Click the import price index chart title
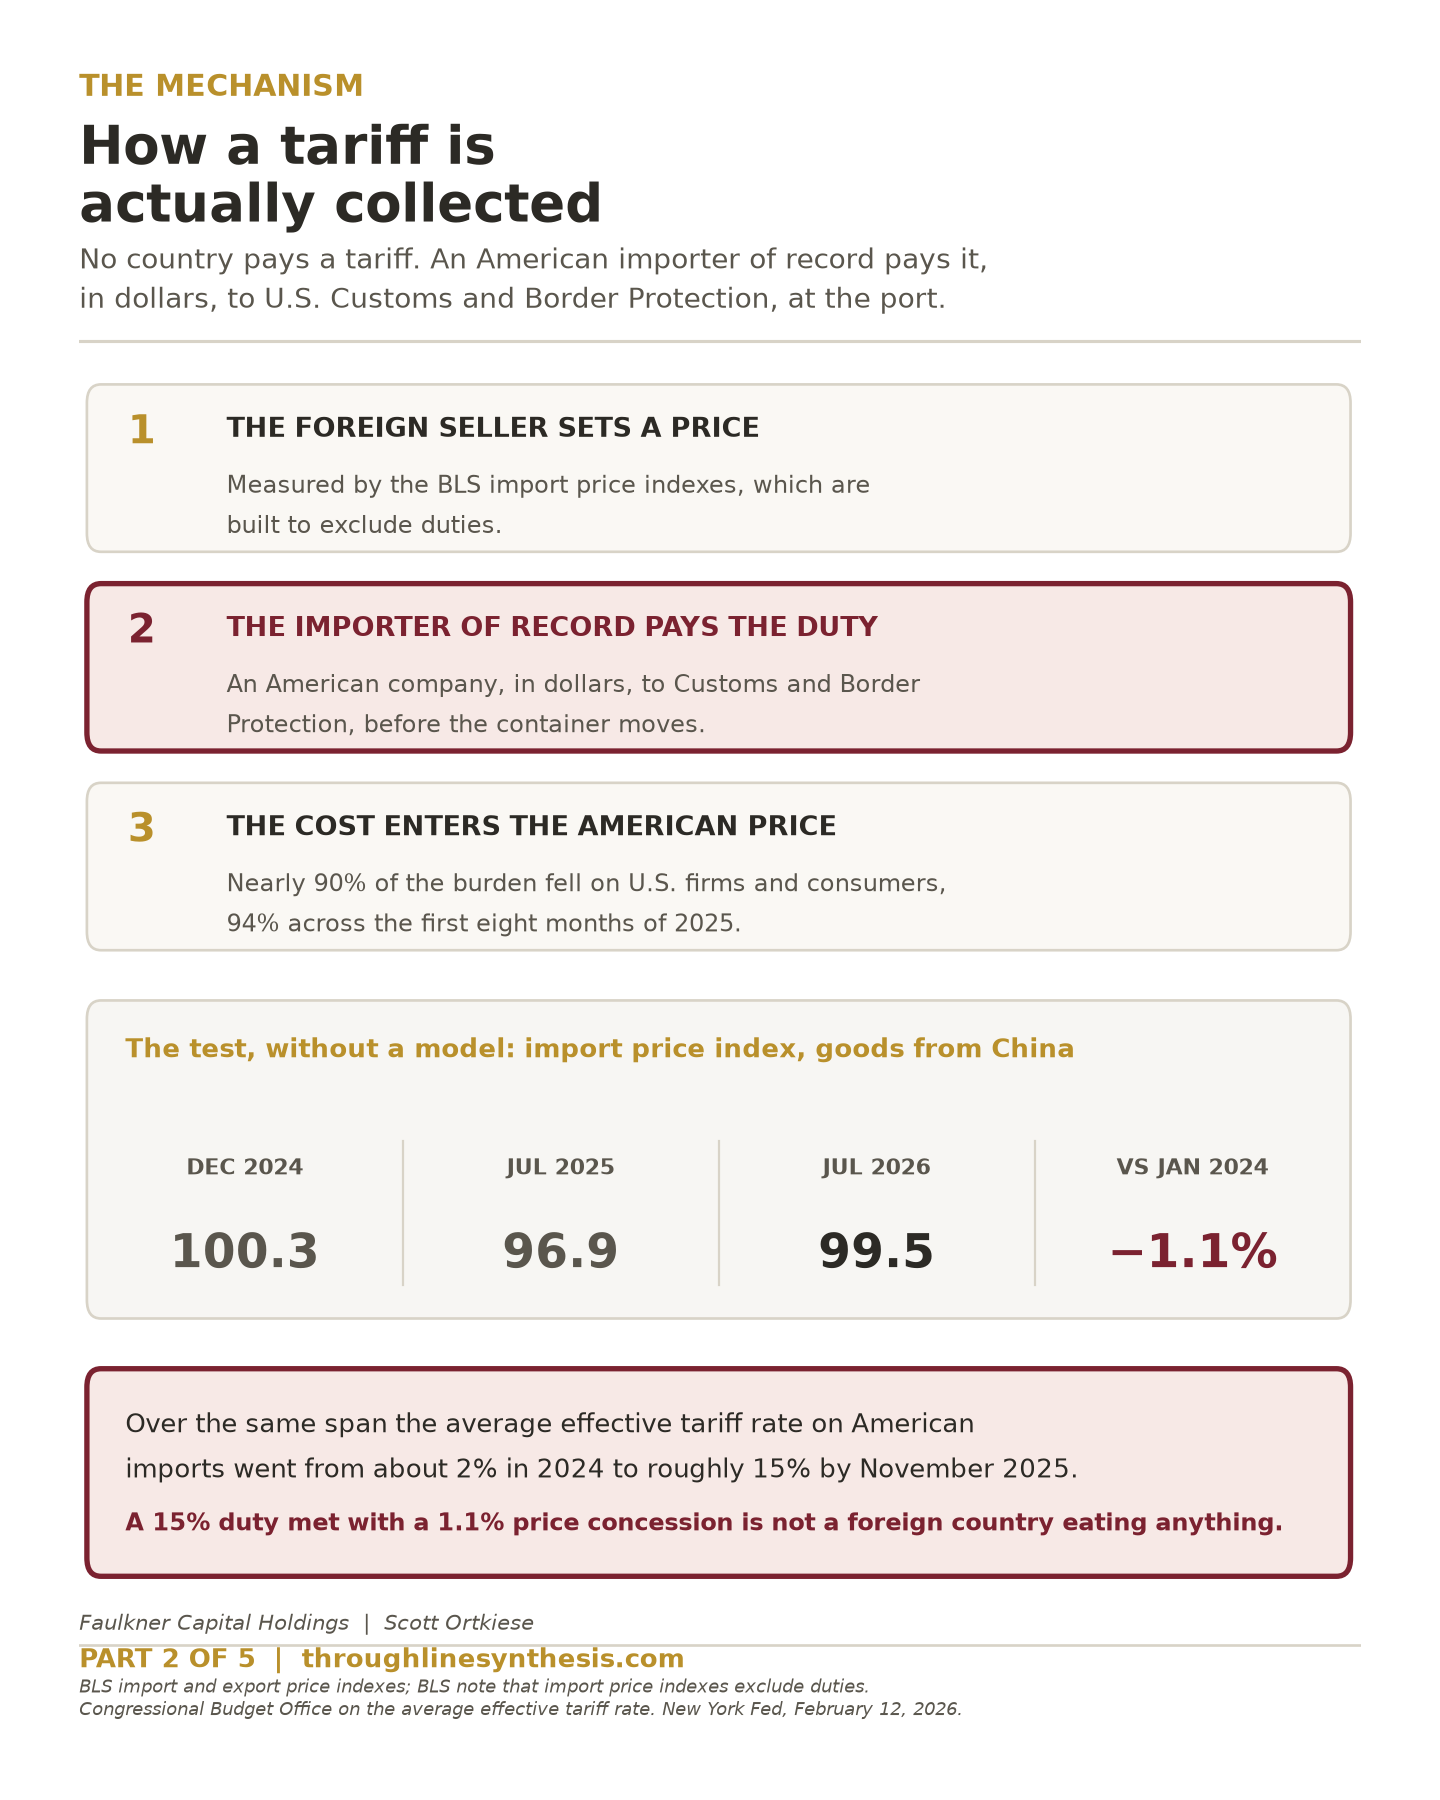 click(x=600, y=1049)
